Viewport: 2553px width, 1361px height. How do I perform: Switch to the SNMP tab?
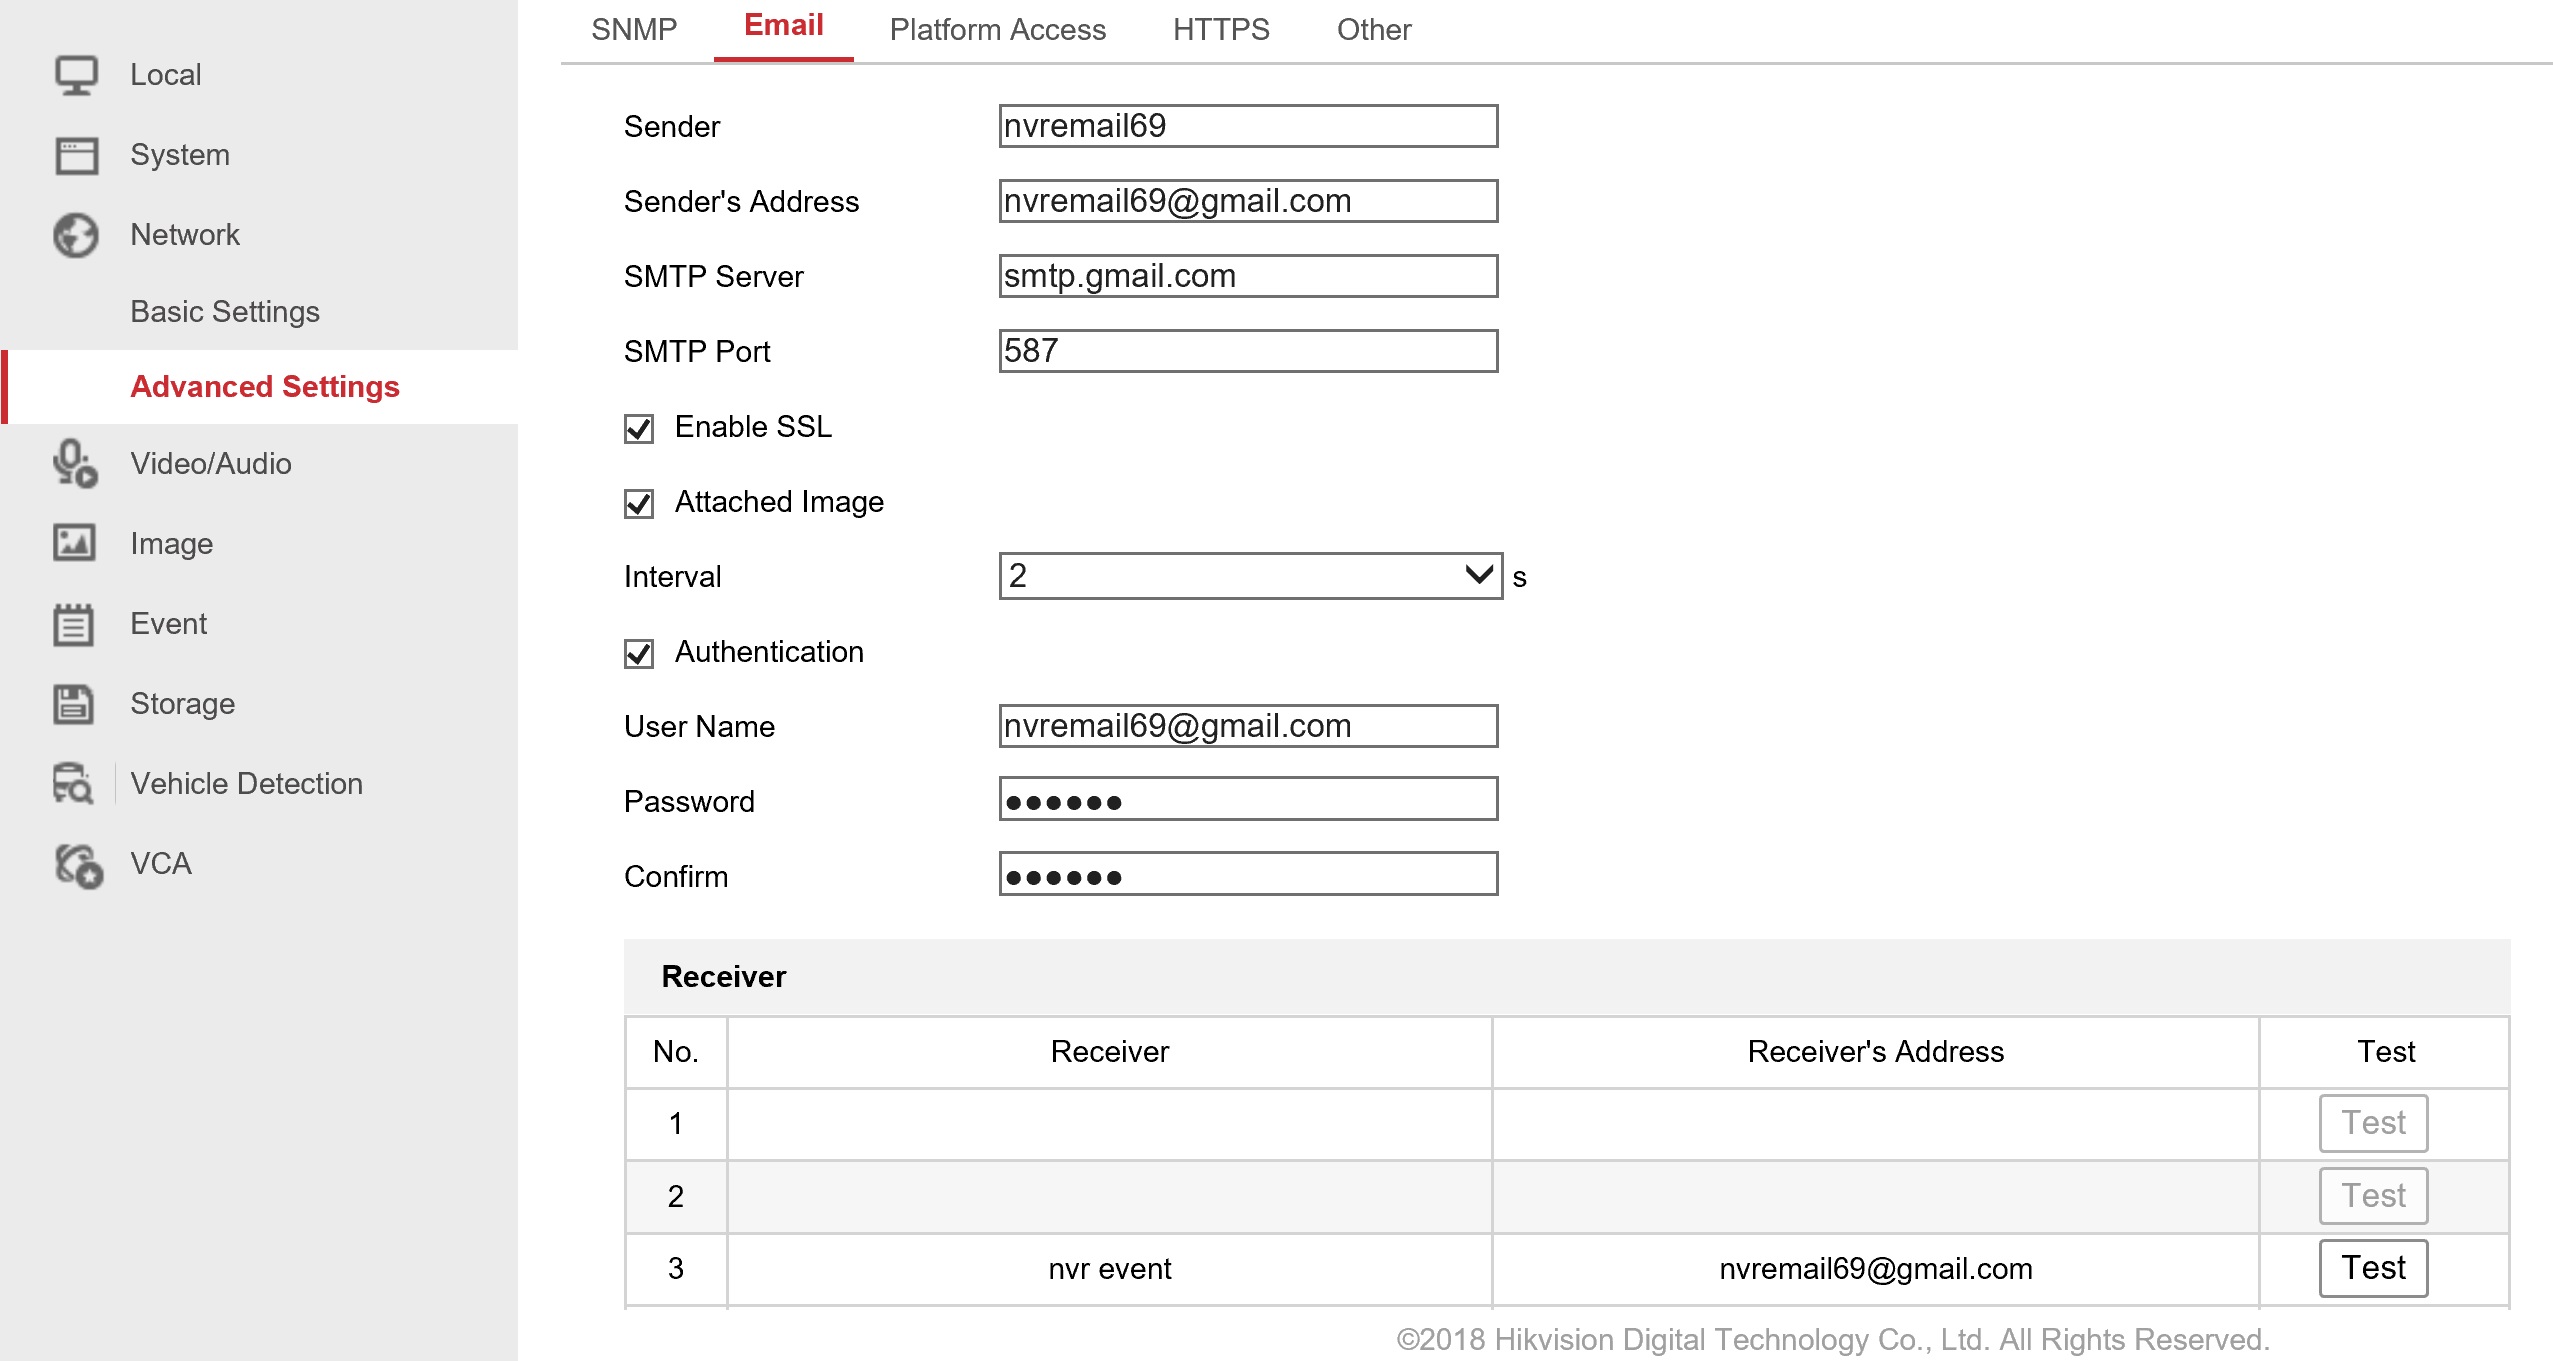click(634, 30)
